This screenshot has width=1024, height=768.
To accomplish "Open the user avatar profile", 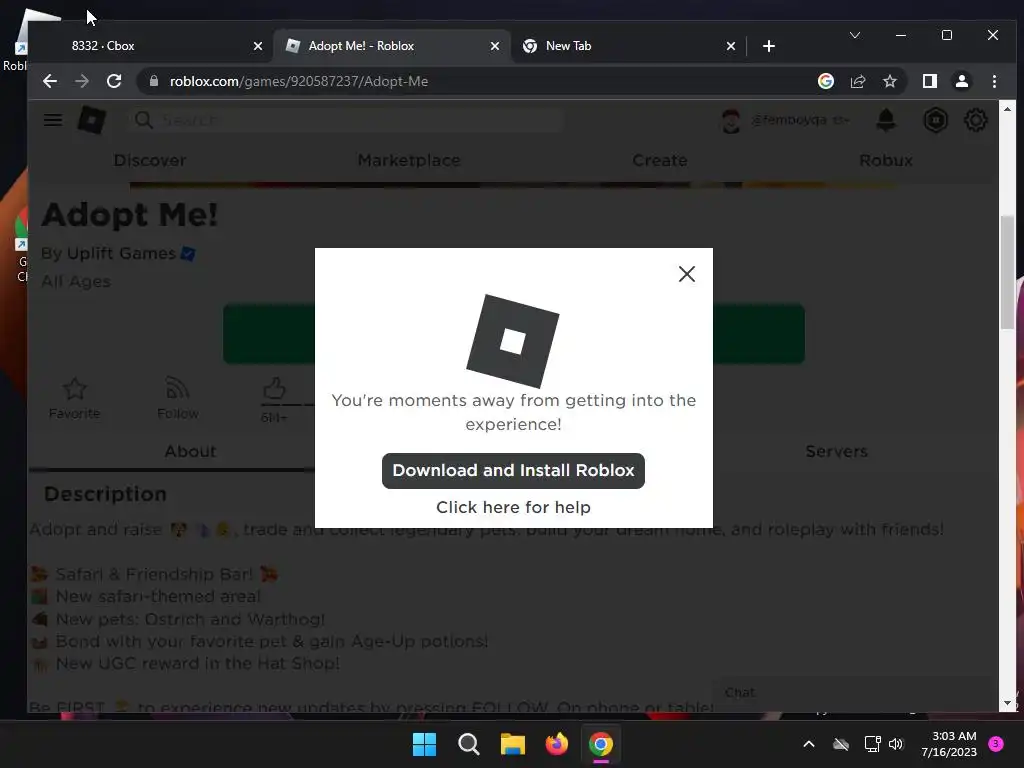I will (x=731, y=121).
